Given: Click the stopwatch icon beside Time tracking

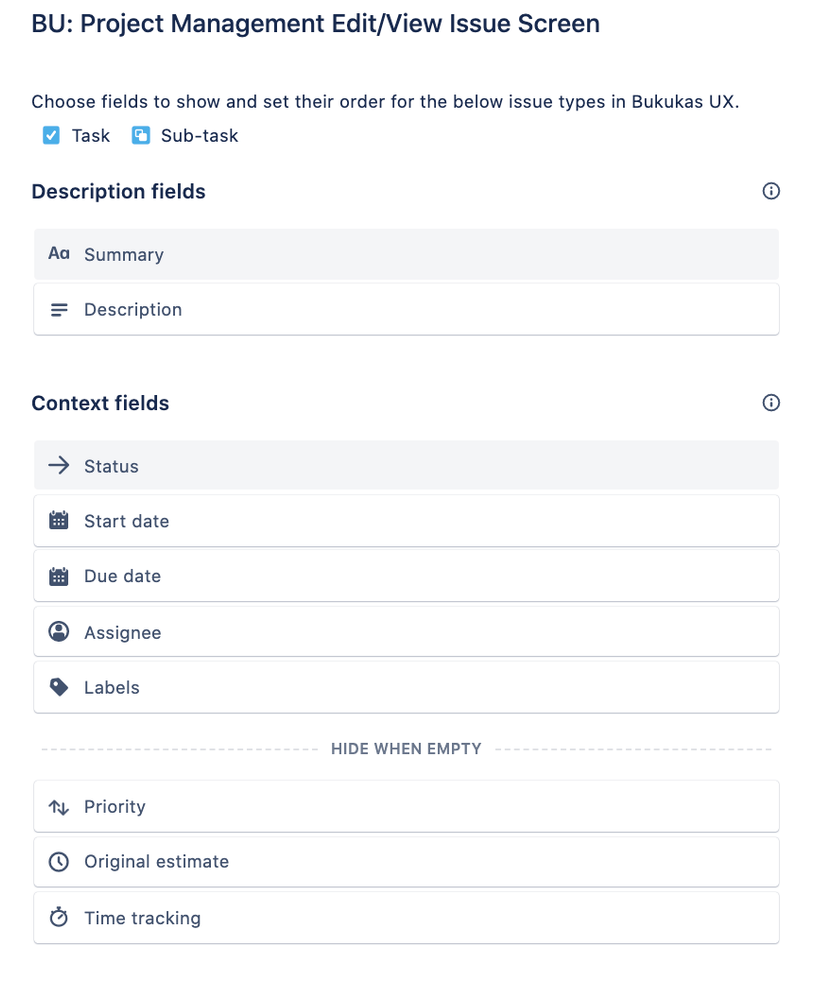Looking at the screenshot, I should 59,917.
